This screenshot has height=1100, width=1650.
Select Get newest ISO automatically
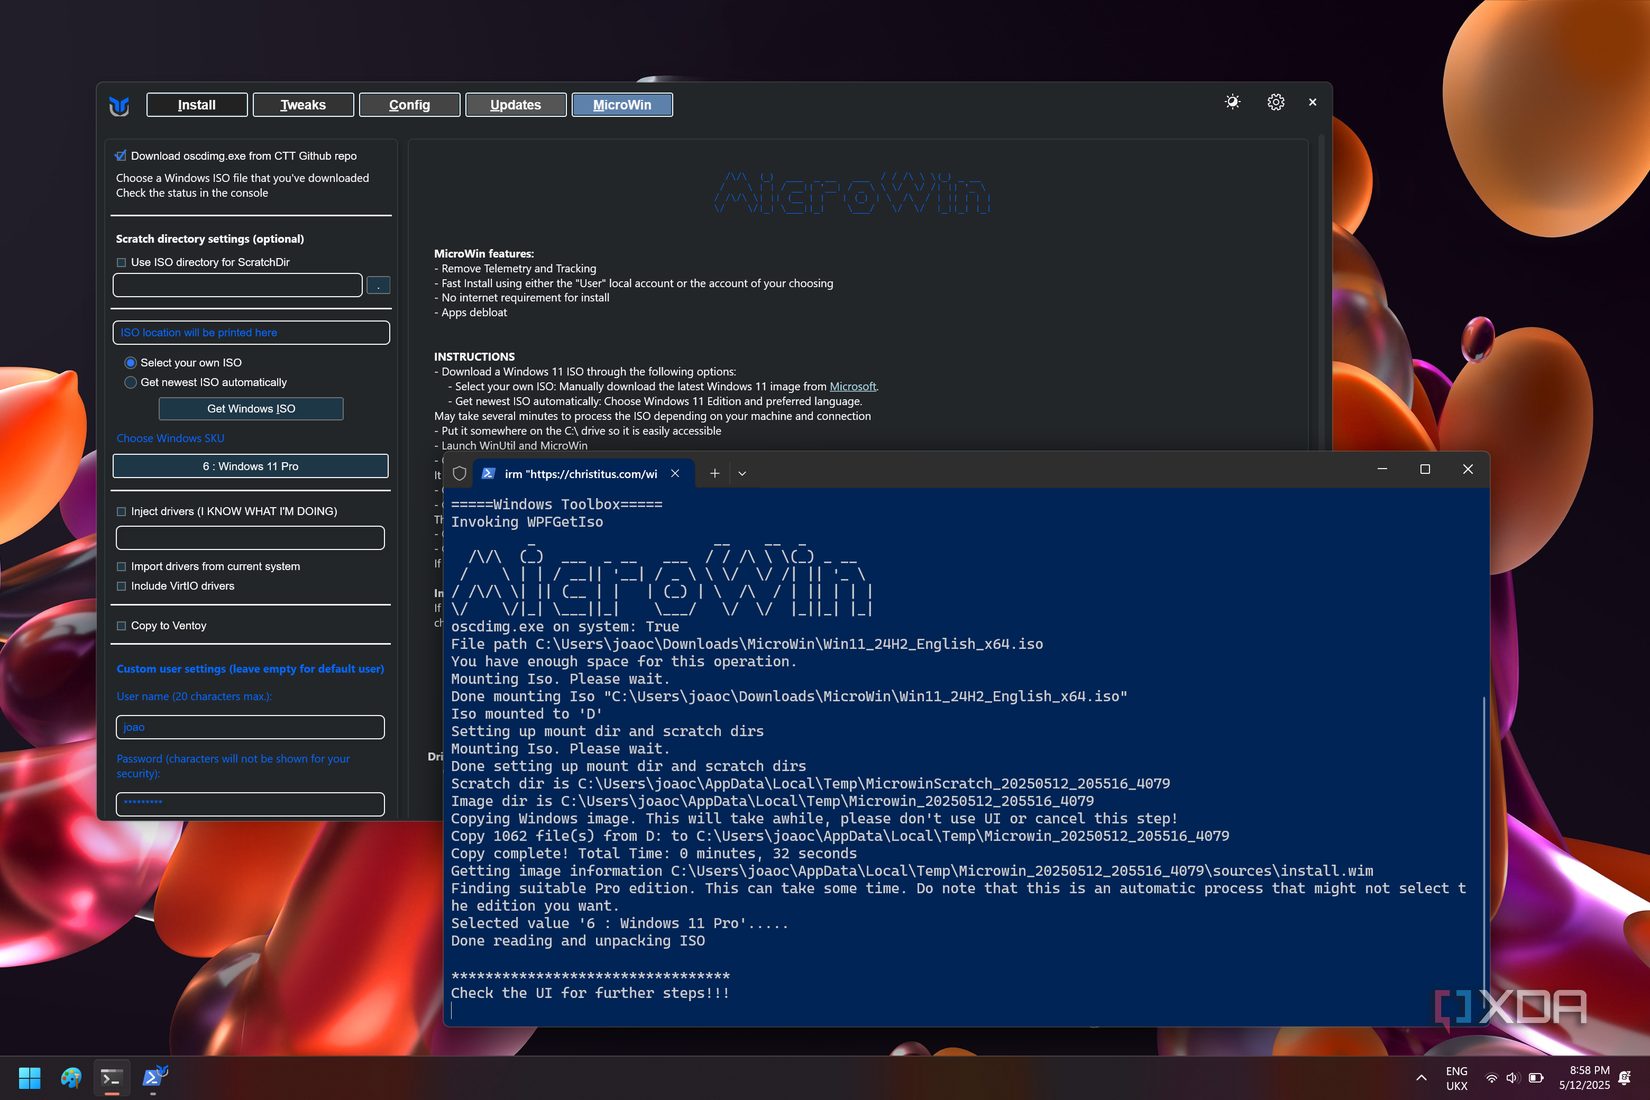pos(130,382)
